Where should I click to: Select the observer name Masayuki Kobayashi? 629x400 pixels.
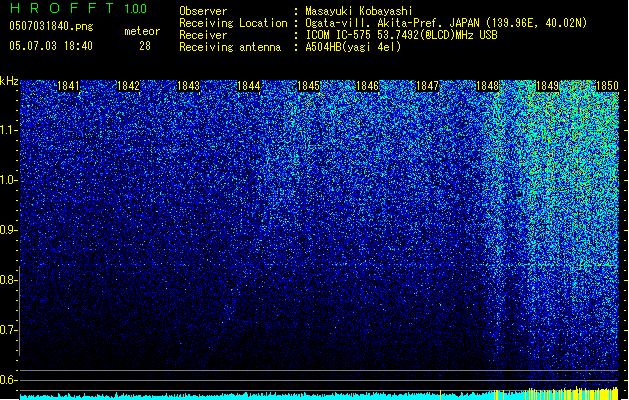(x=359, y=11)
